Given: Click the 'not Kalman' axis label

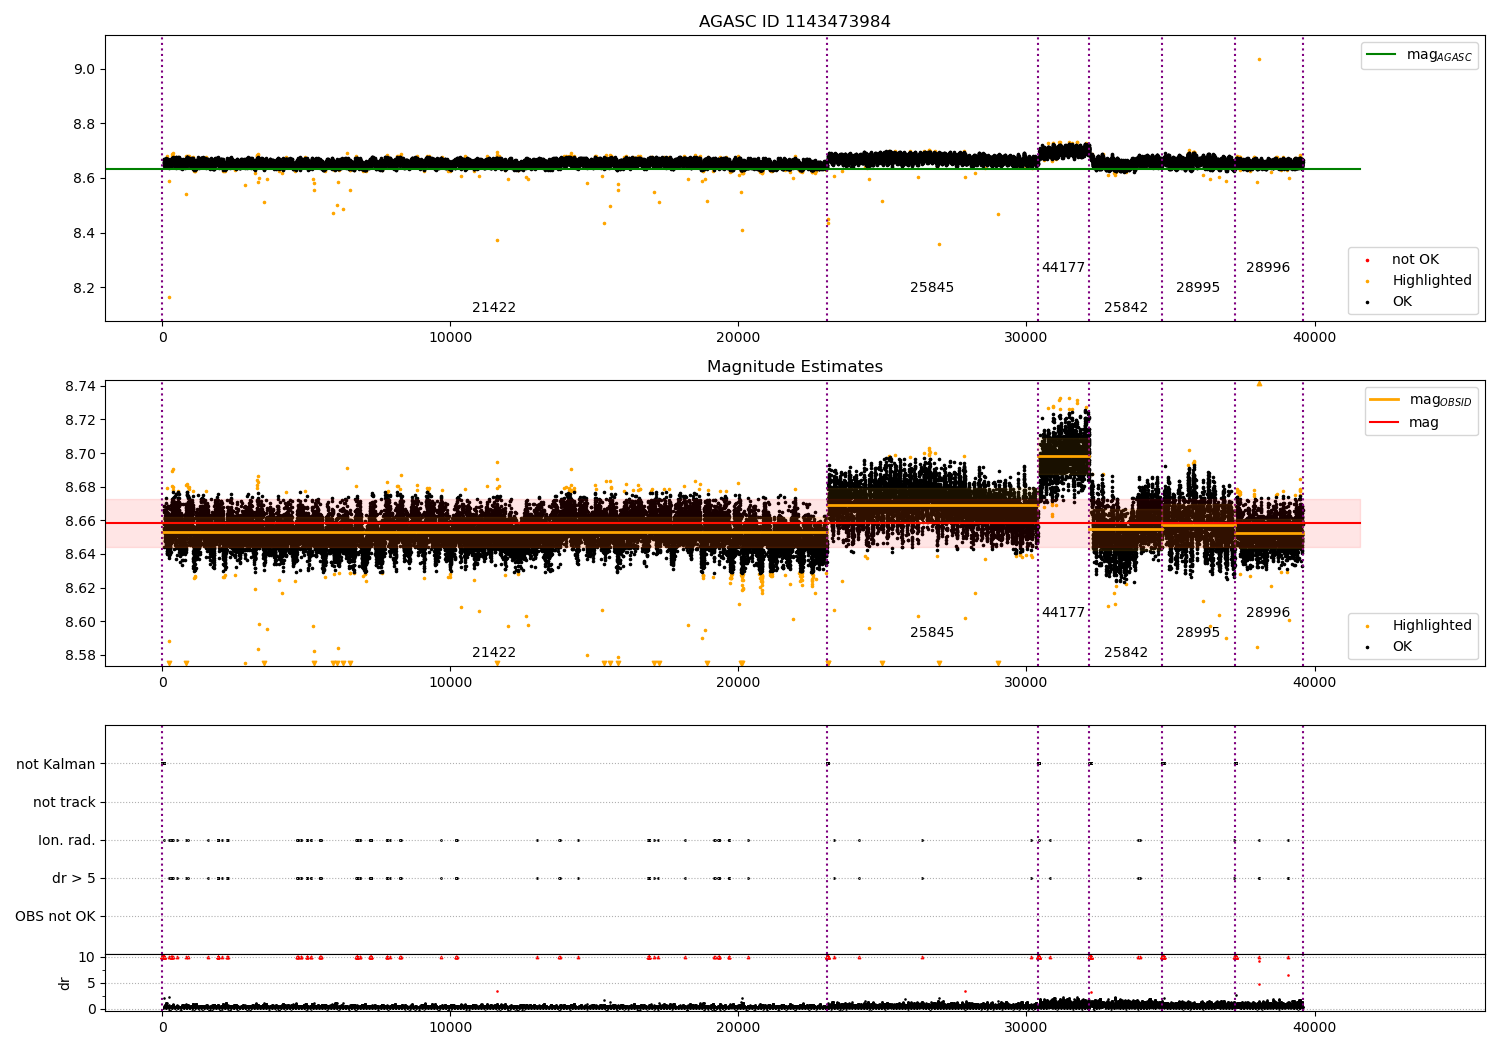Looking at the screenshot, I should pyautogui.click(x=56, y=765).
